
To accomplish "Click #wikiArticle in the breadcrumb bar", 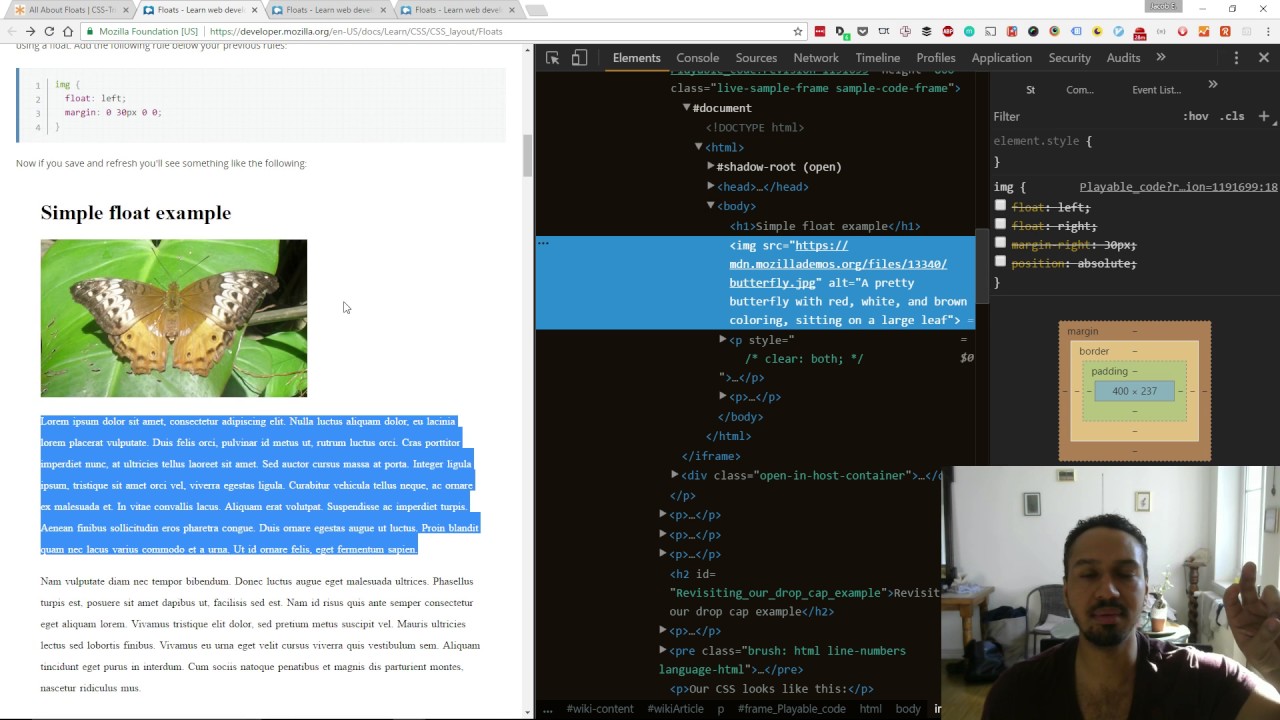I will [x=676, y=708].
